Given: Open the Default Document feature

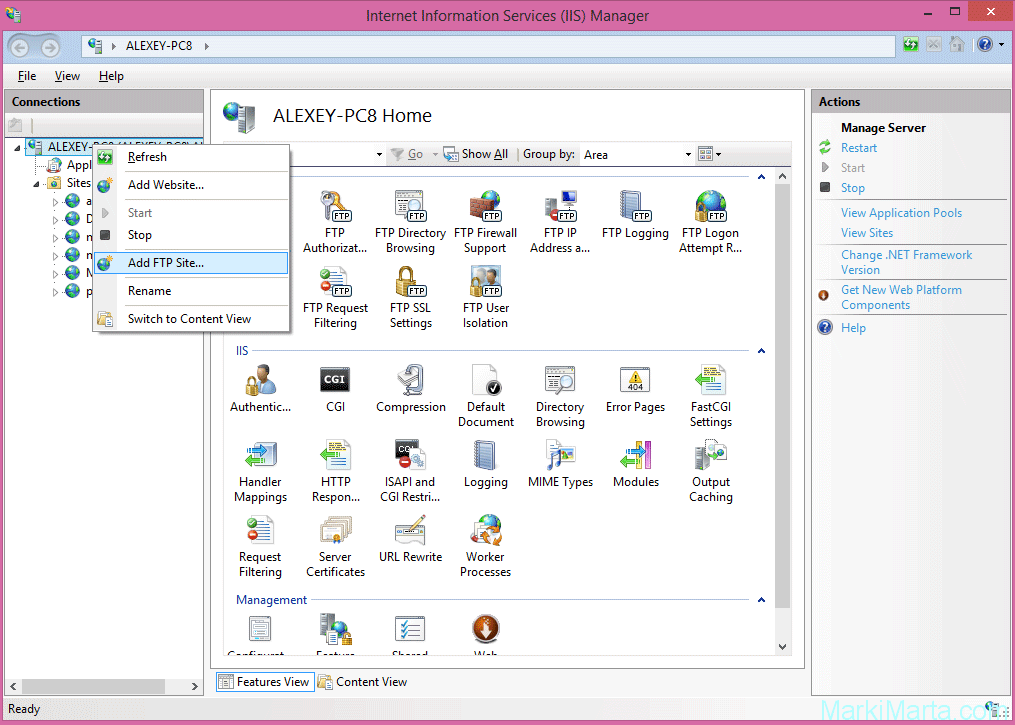Looking at the screenshot, I should click(x=485, y=396).
